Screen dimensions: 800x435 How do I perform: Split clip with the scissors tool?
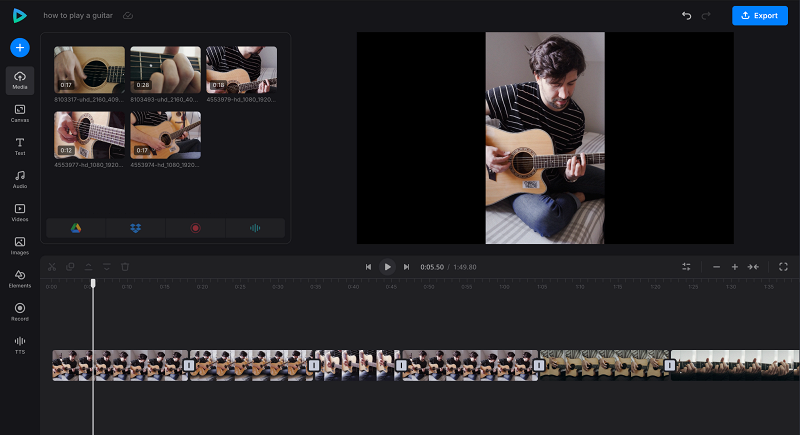coord(52,267)
